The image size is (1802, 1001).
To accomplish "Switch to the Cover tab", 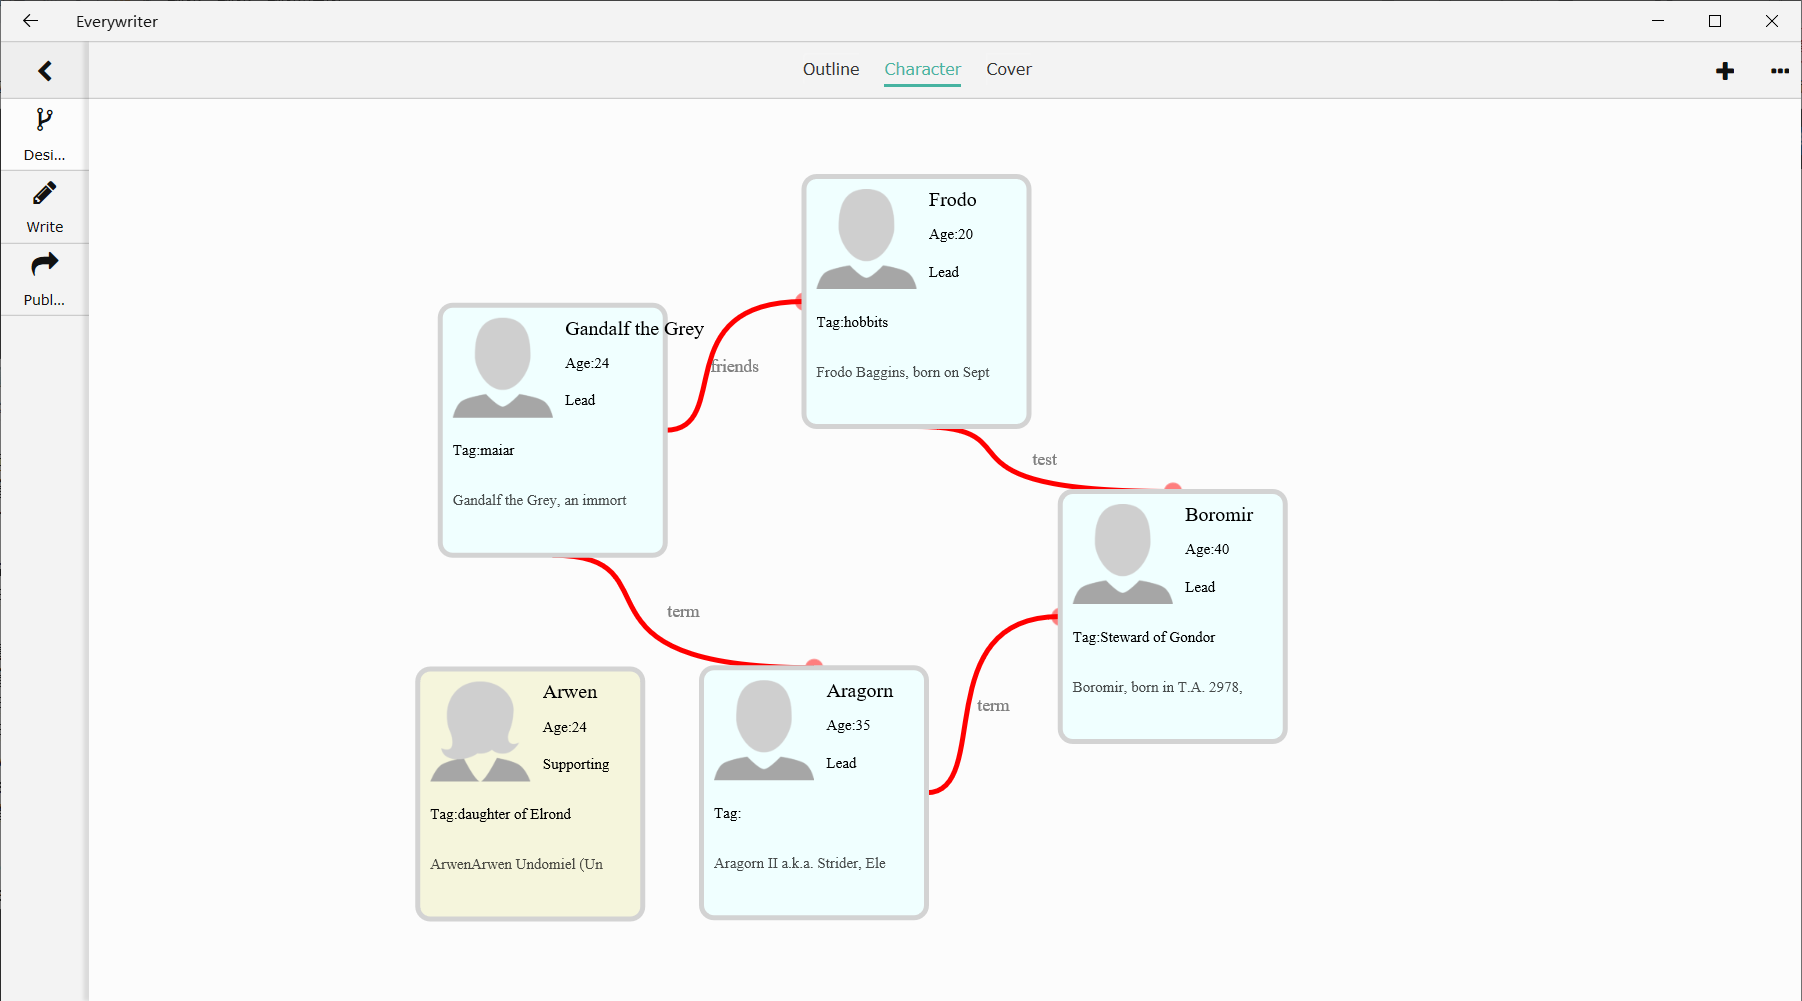I will click(1009, 69).
